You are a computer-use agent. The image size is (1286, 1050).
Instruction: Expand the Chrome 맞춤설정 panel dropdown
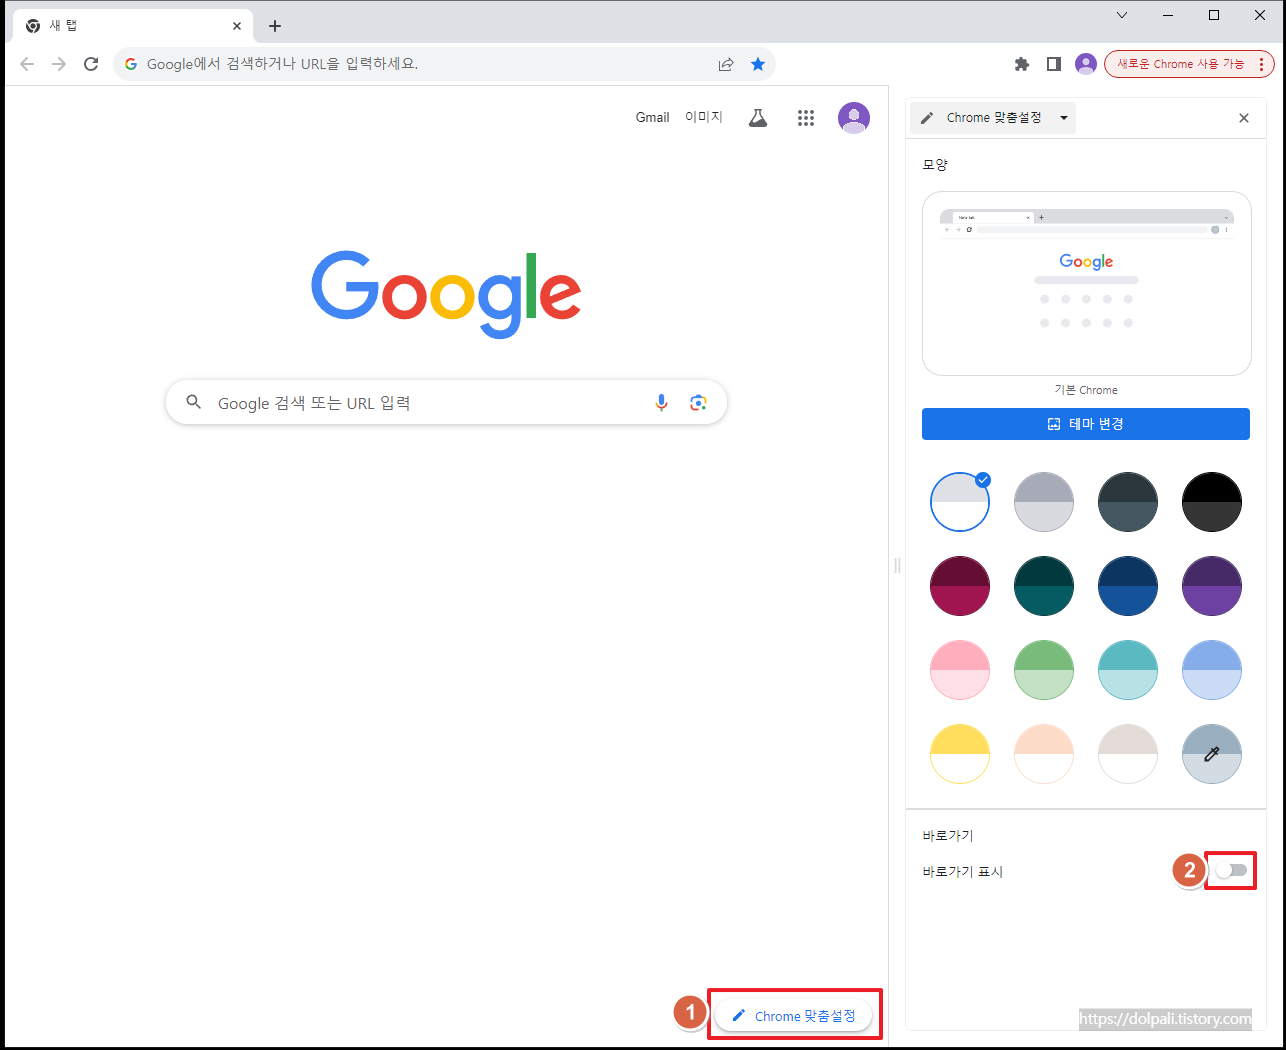point(1063,117)
